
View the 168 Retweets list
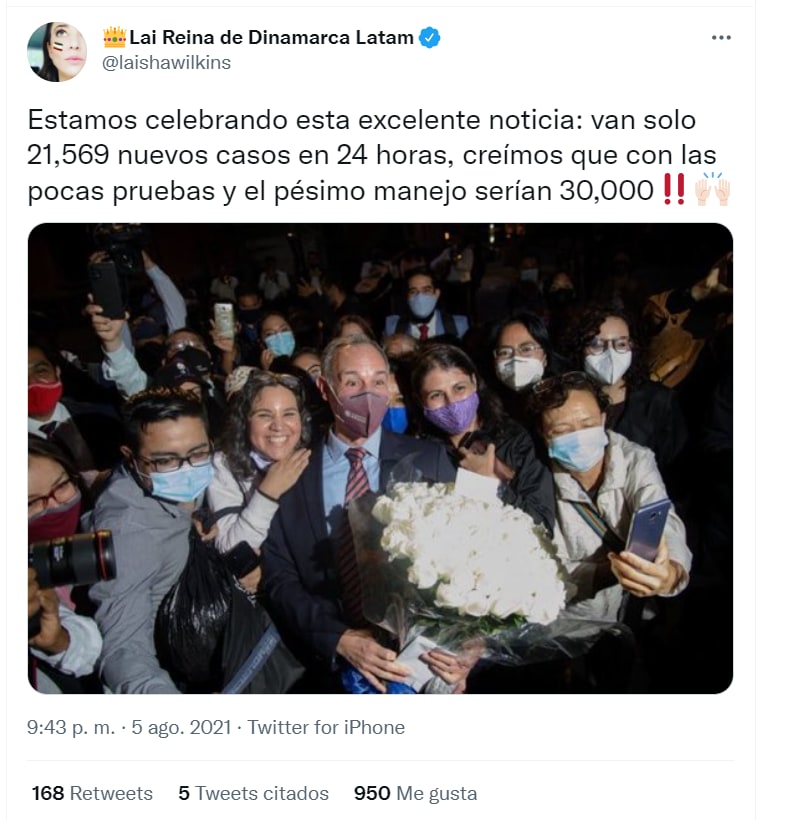click(92, 793)
